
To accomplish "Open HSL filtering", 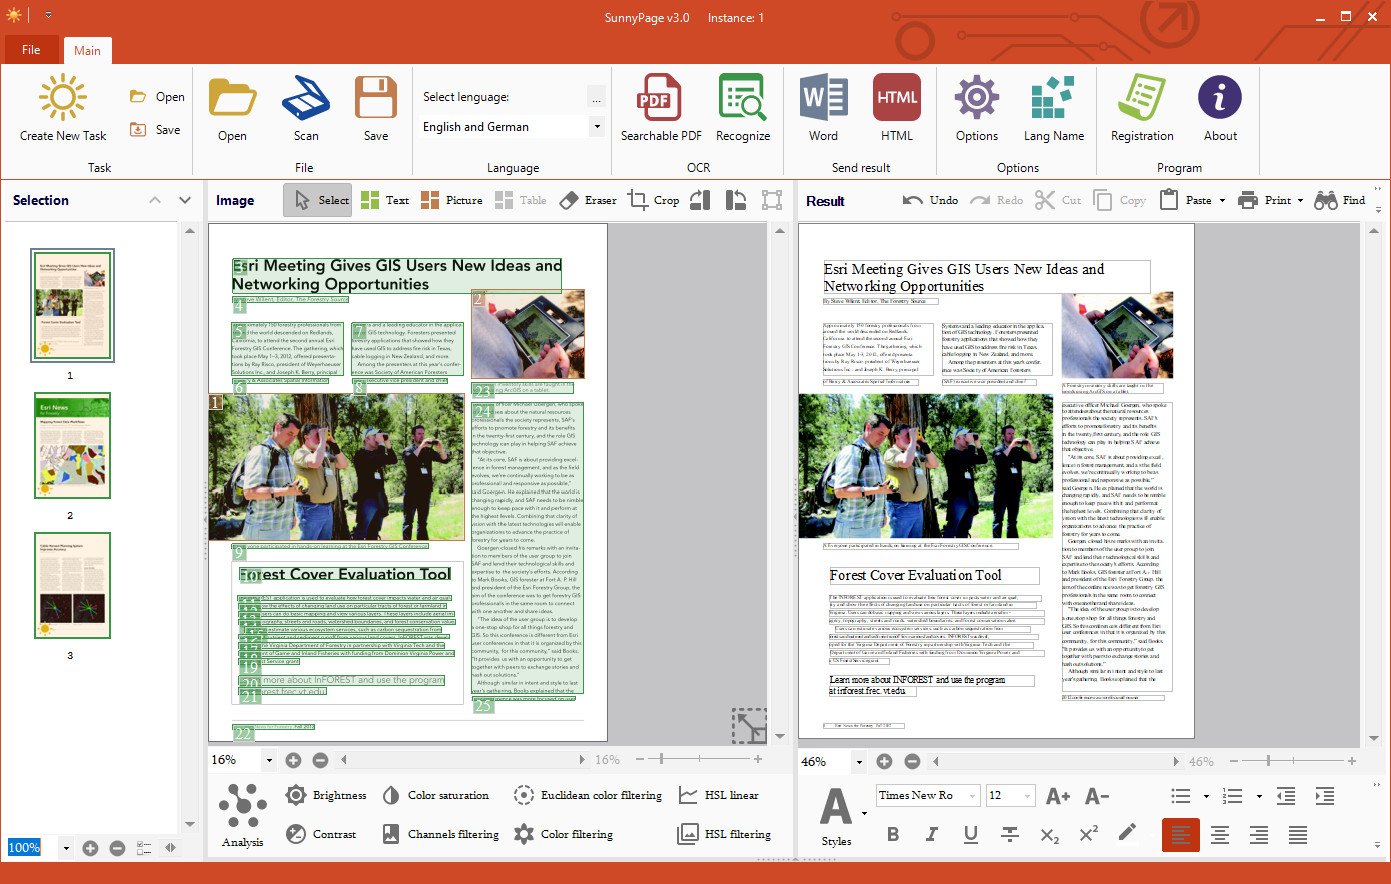I will point(724,834).
